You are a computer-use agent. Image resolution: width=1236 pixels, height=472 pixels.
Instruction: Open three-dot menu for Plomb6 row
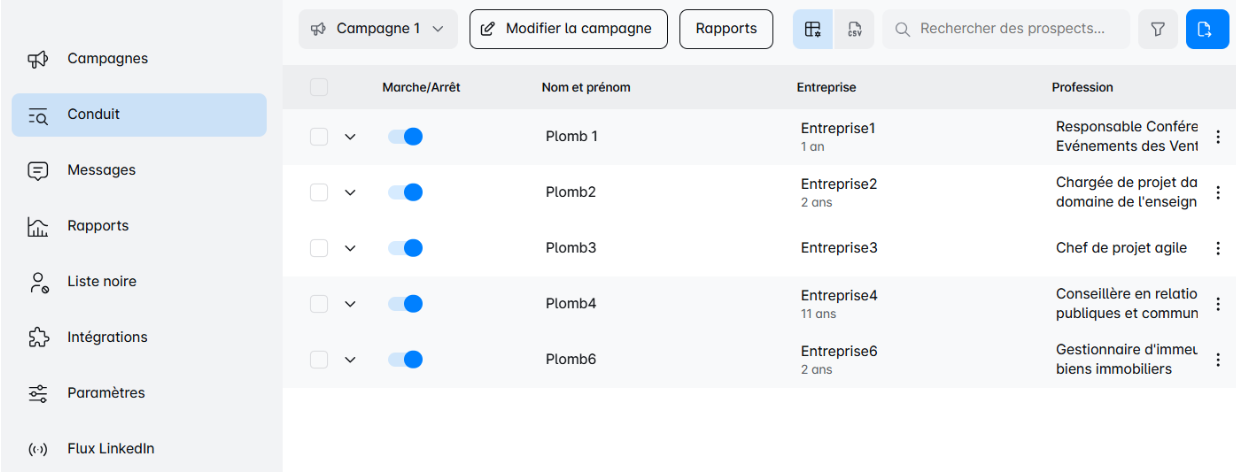tap(1218, 360)
